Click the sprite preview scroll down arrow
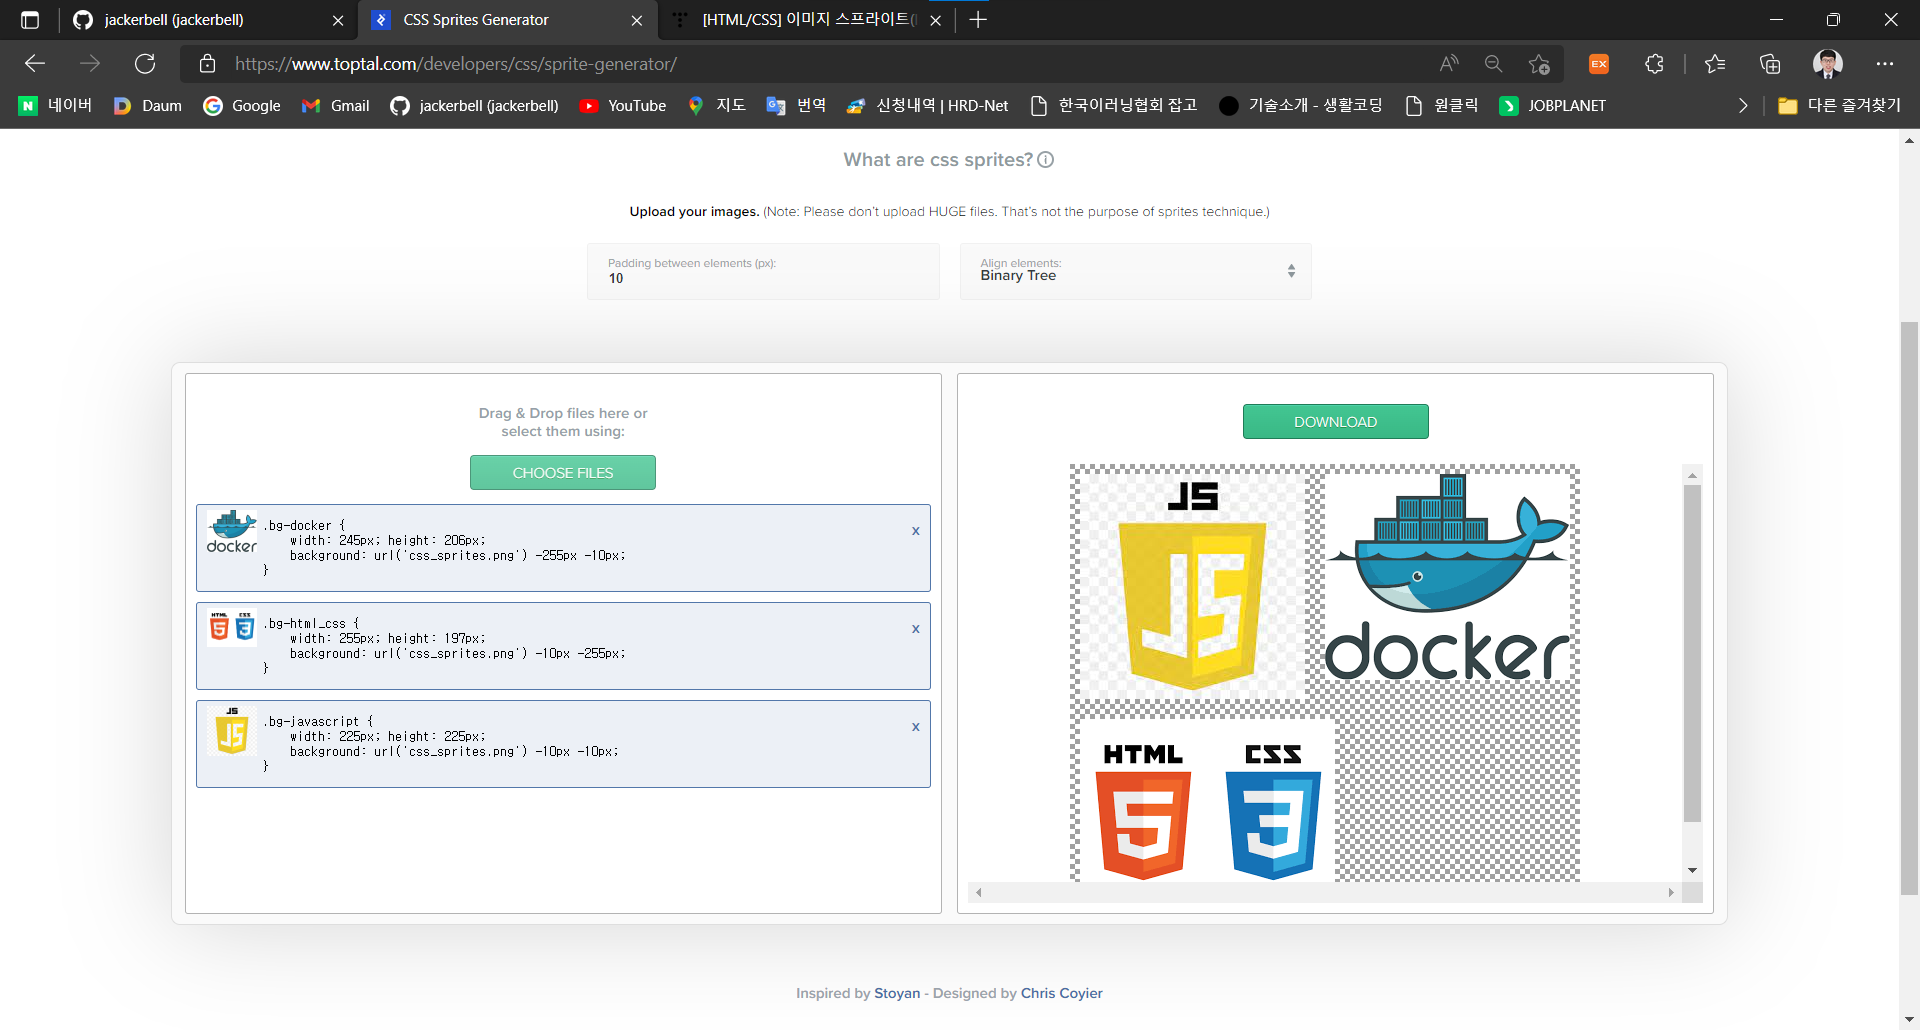Image resolution: width=1920 pixels, height=1030 pixels. [1692, 870]
